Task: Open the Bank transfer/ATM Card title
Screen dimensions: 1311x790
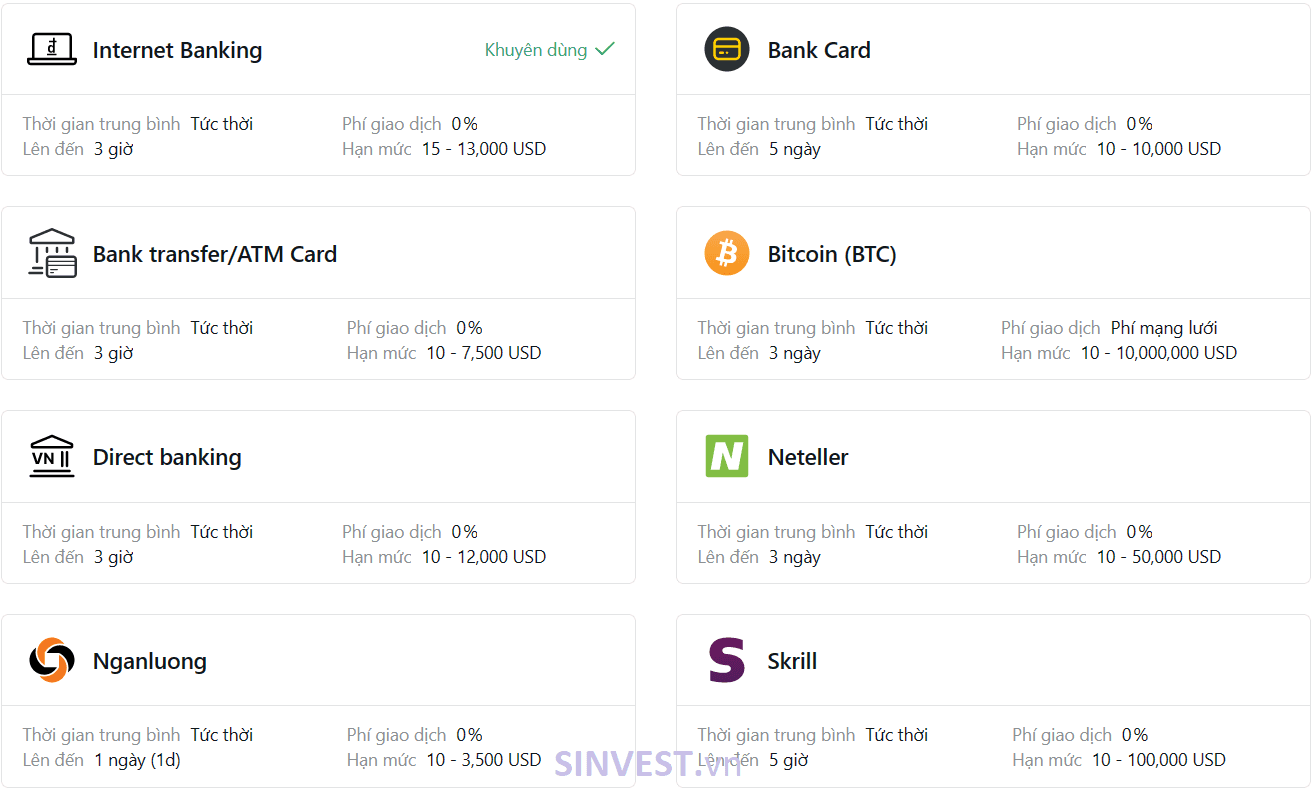Action: 215,254
